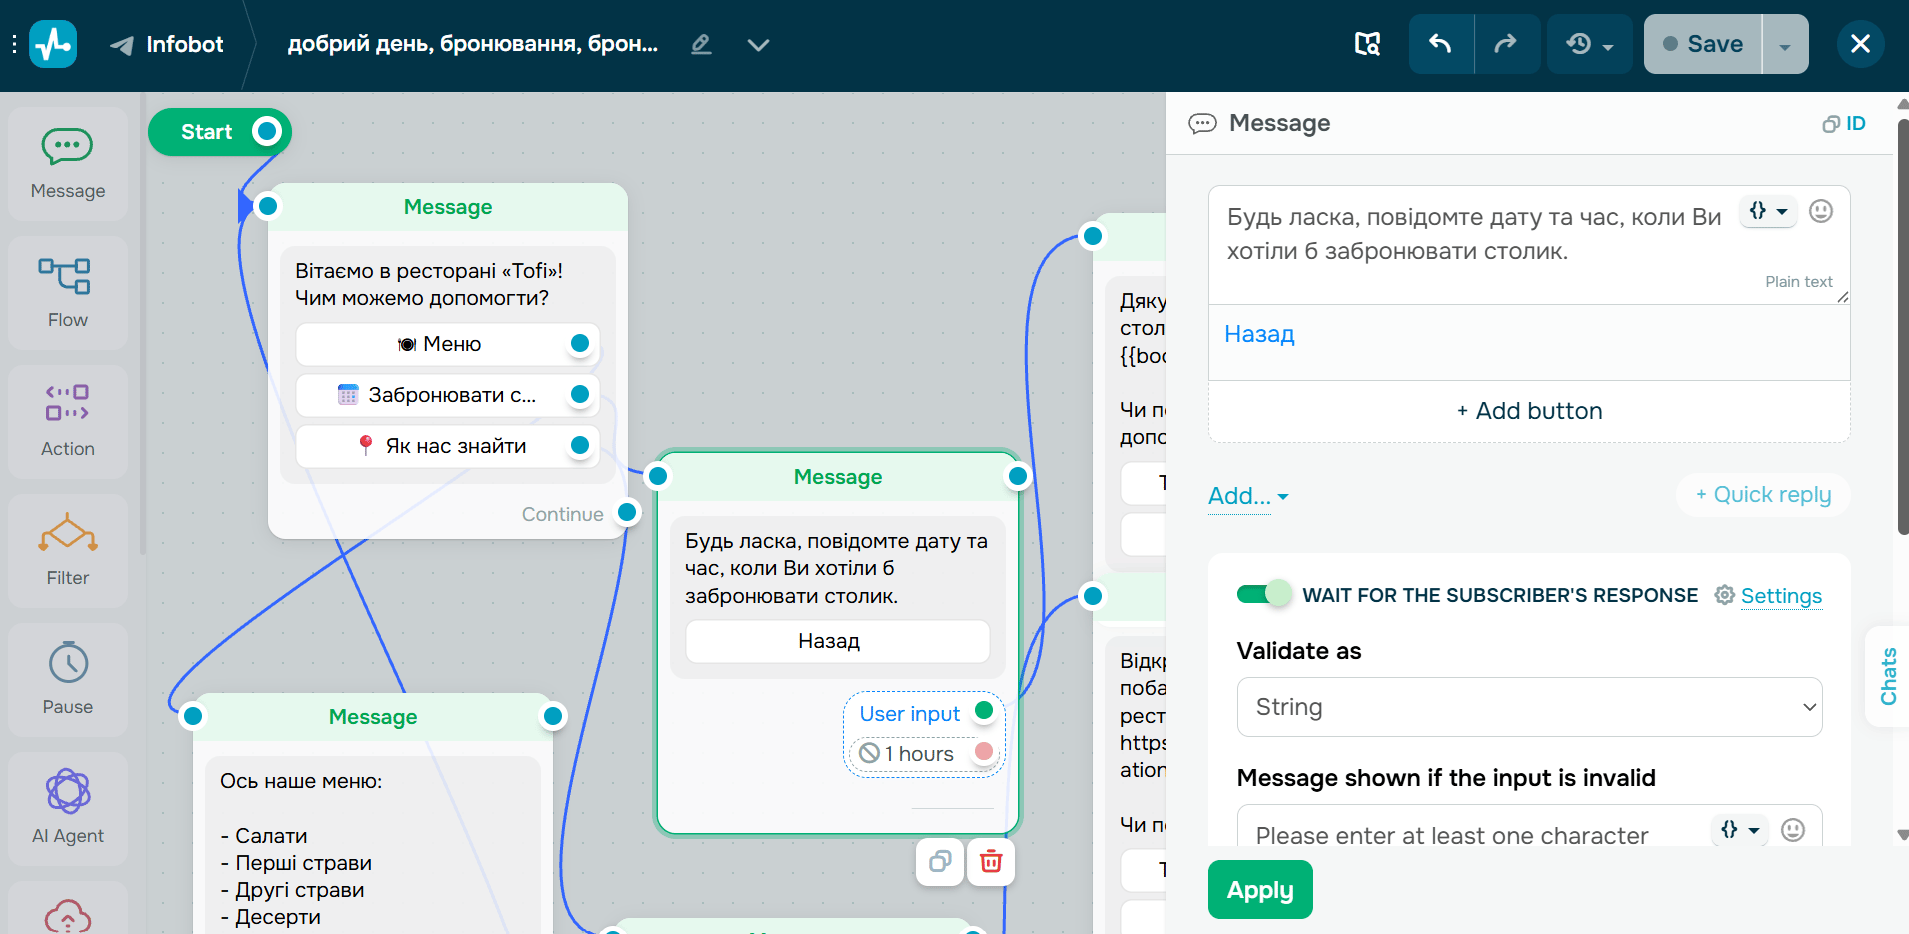The height and width of the screenshot is (934, 1909).
Task: Click the pencil icon to rename the flow
Action: (701, 44)
